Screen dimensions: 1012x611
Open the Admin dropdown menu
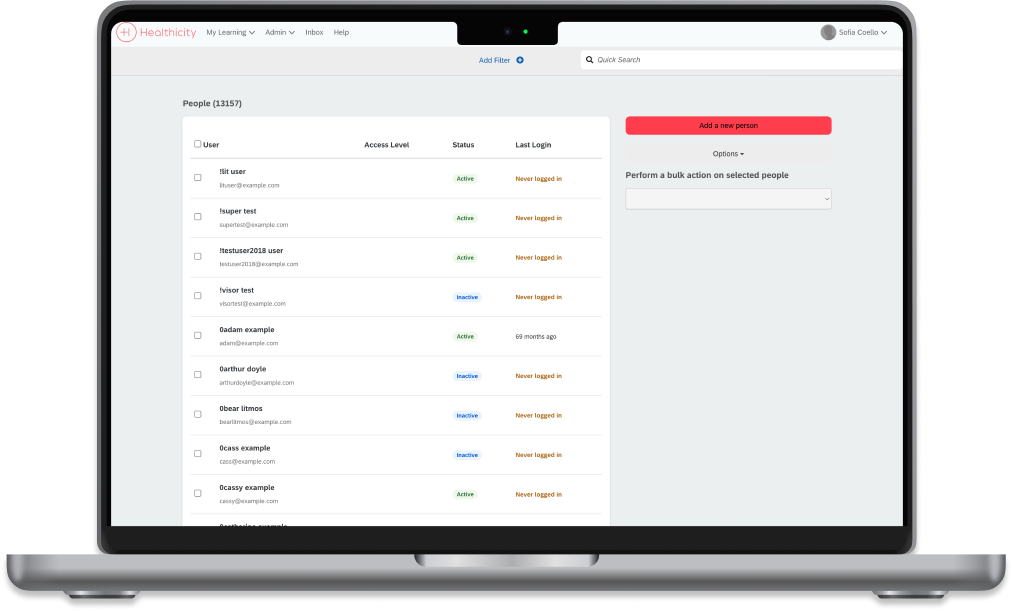(x=279, y=32)
